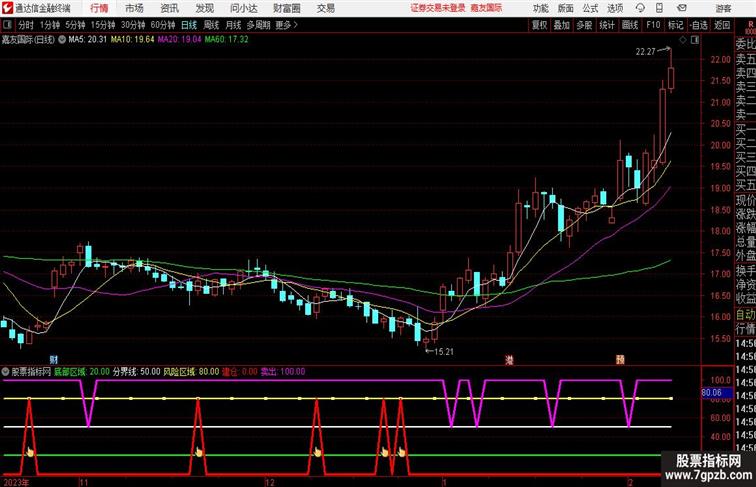The image size is (756, 487).
Task: Toggle the left sidebar panel icon
Action: pos(7,25)
